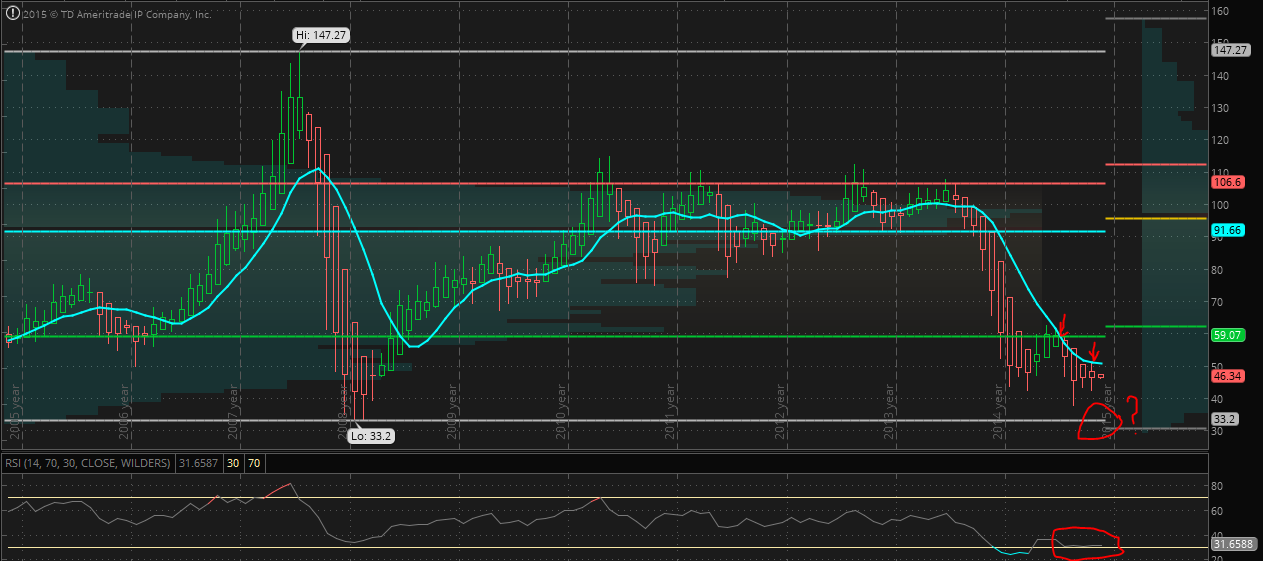1263x561 pixels.
Task: Click the 60 level on RSI axis
Action: tap(1218, 510)
